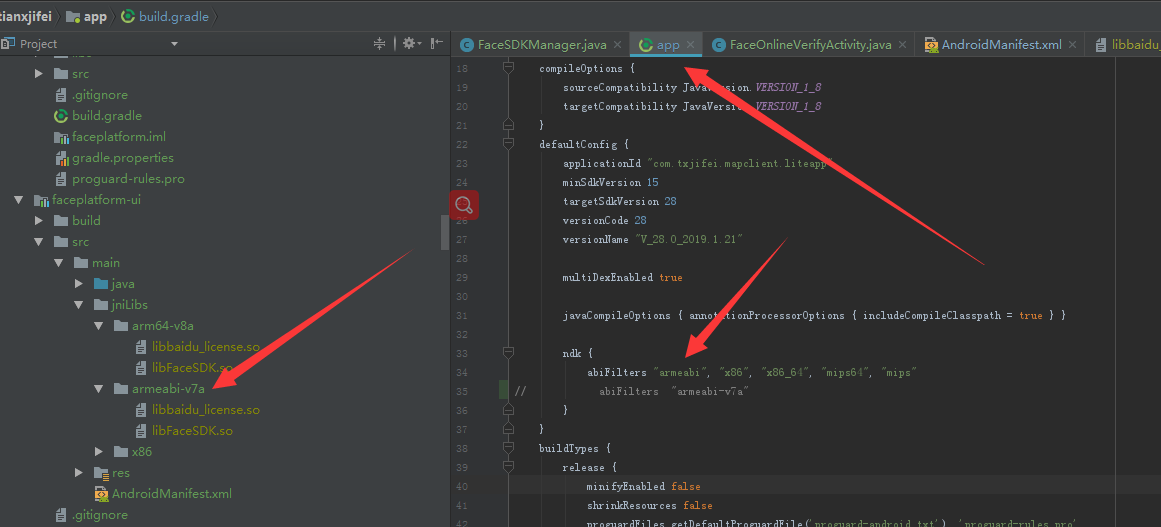Close the app build.gradle tab
1161x527 pixels.
690,45
